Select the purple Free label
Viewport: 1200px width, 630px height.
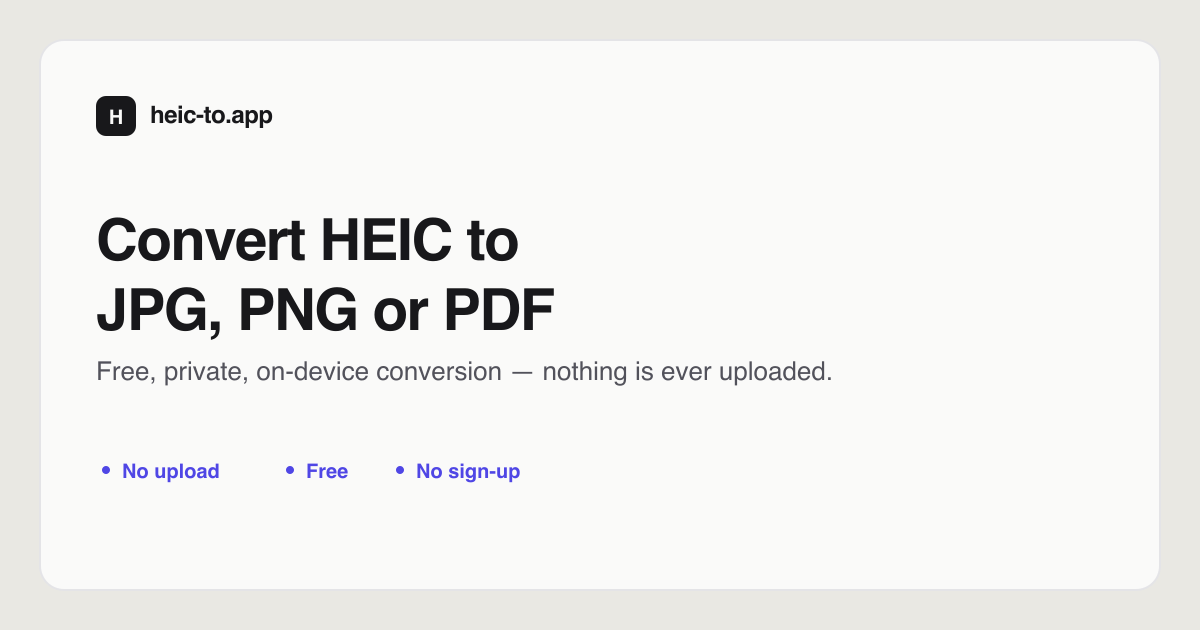pyautogui.click(x=327, y=471)
